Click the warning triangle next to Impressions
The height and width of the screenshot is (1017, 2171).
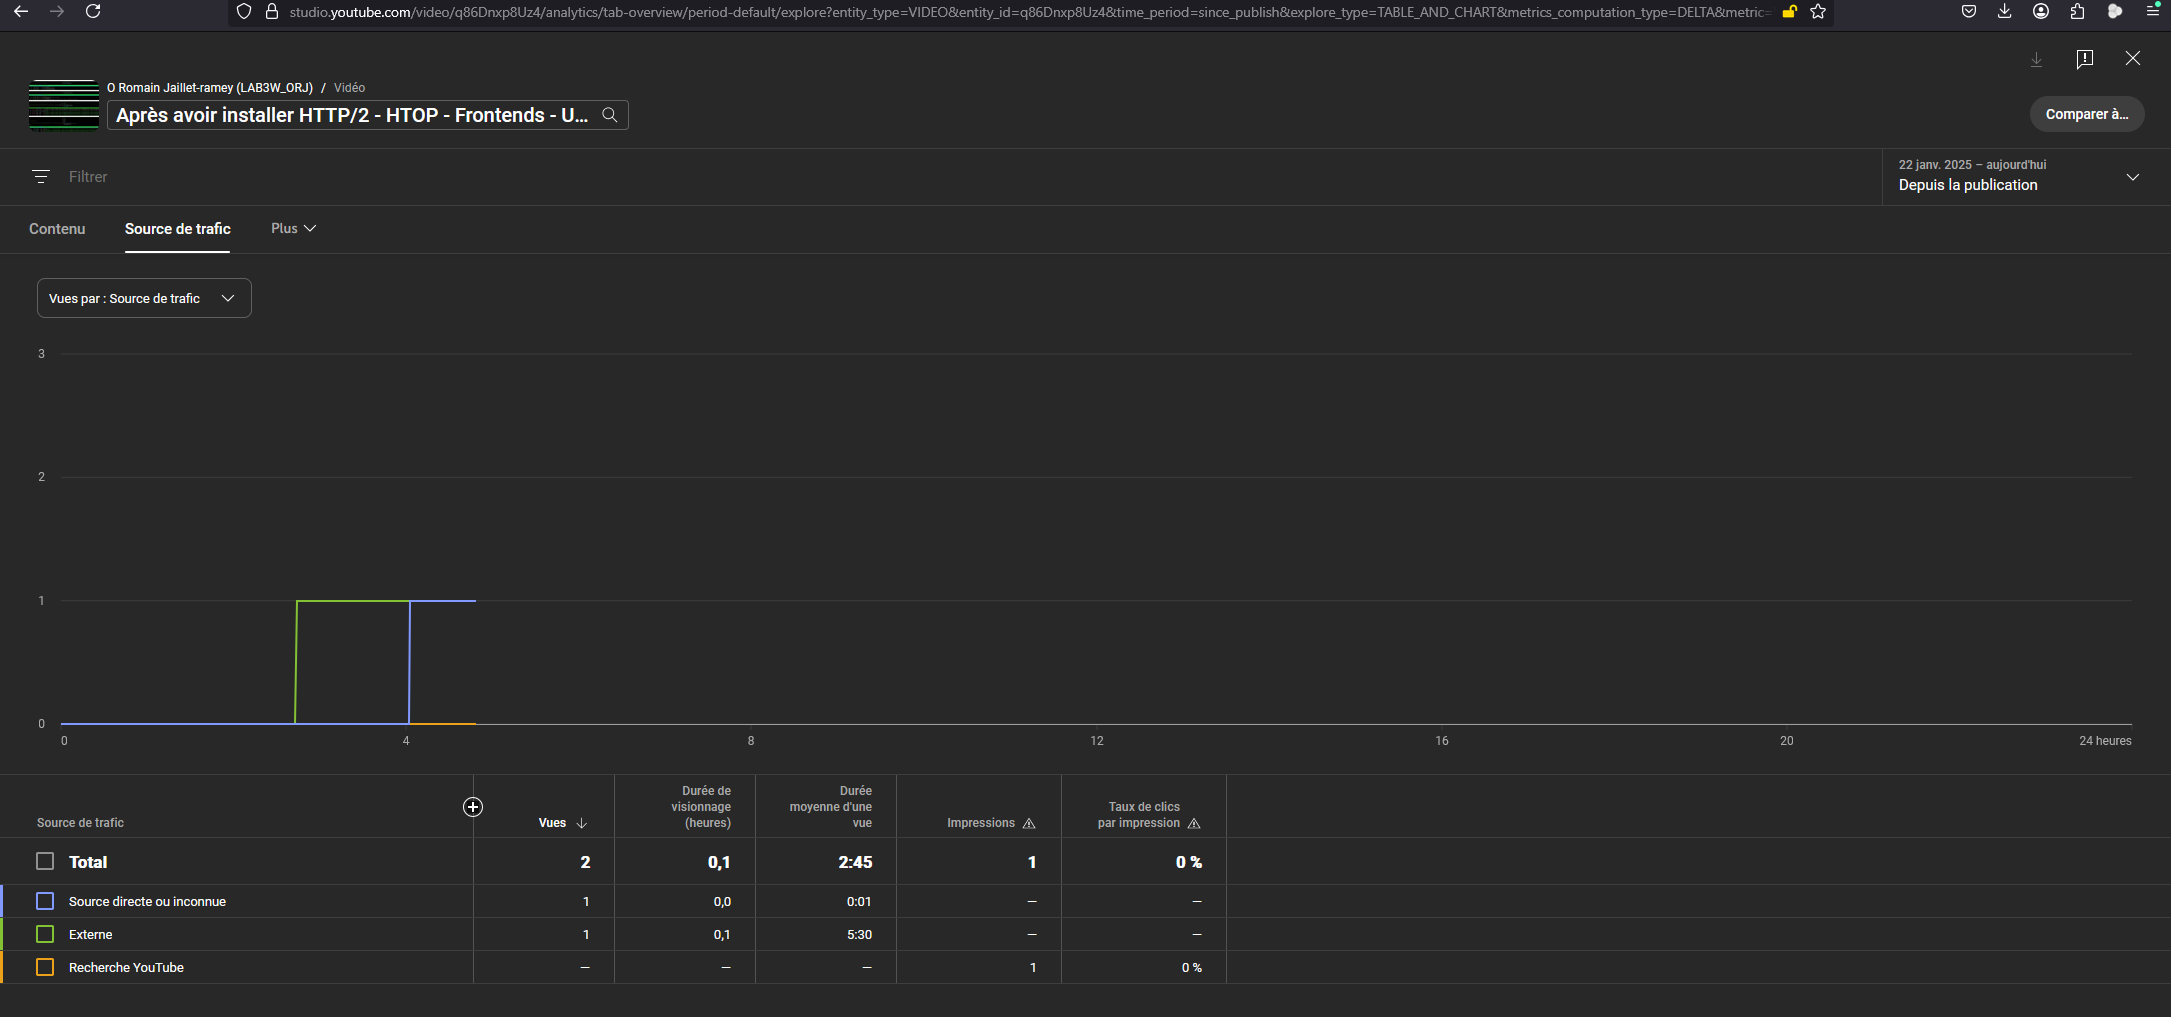click(x=1029, y=823)
